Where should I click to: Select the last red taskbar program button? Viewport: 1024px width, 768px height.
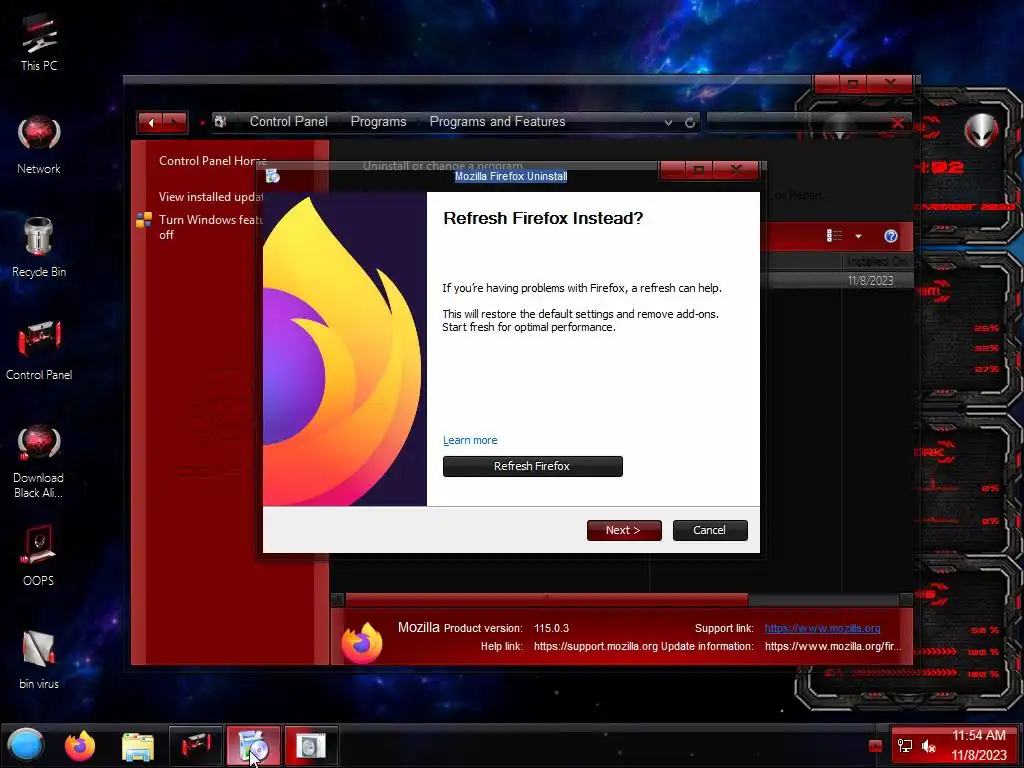tap(311, 745)
